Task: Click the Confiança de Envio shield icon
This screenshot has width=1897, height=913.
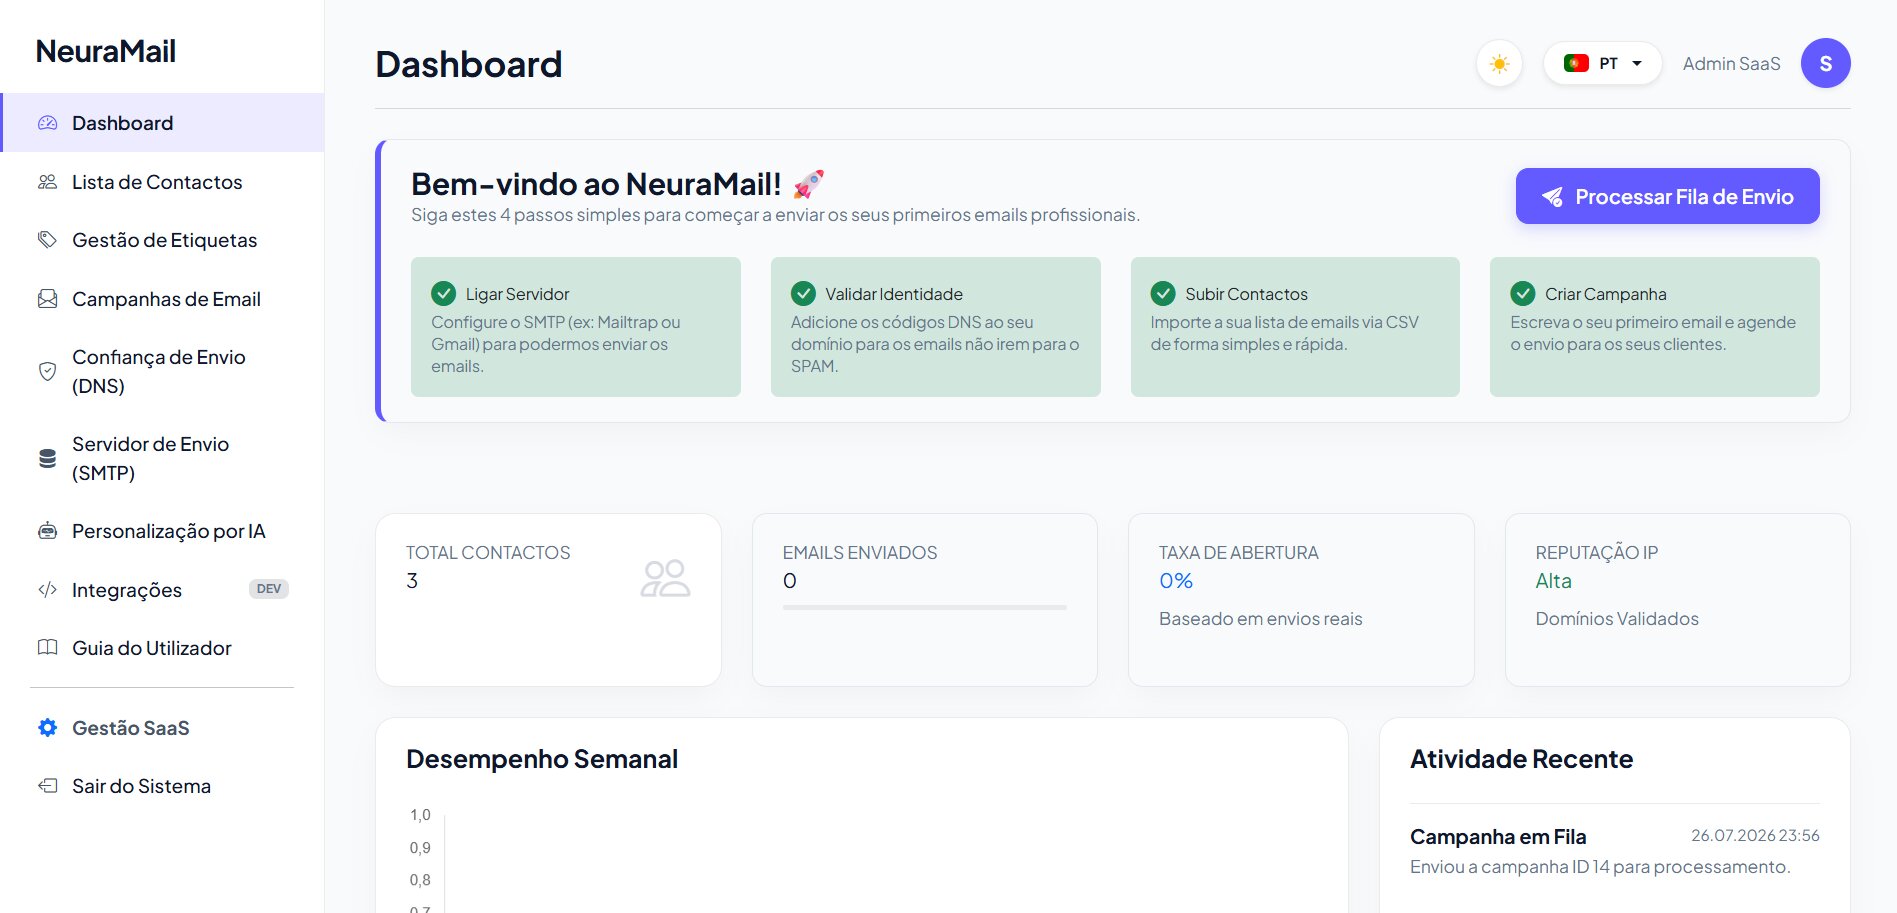Action: (x=47, y=371)
